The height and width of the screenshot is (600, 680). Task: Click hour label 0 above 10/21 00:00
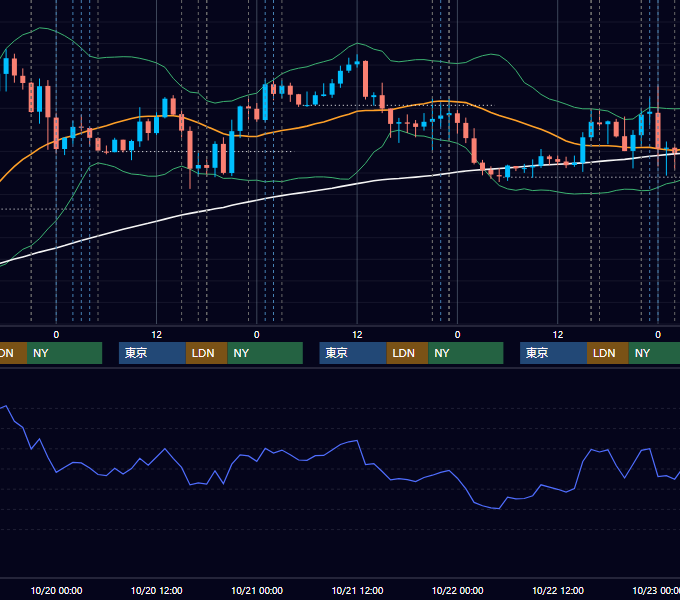click(x=257, y=335)
